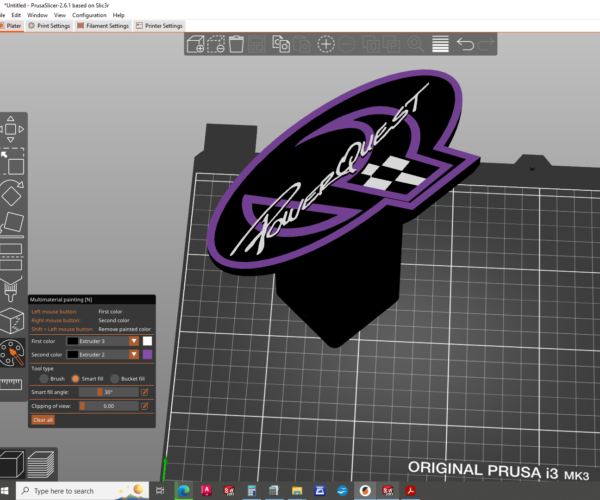The height and width of the screenshot is (500, 600).
Task: Select the Measure ruler tool
Action: (x=11, y=384)
